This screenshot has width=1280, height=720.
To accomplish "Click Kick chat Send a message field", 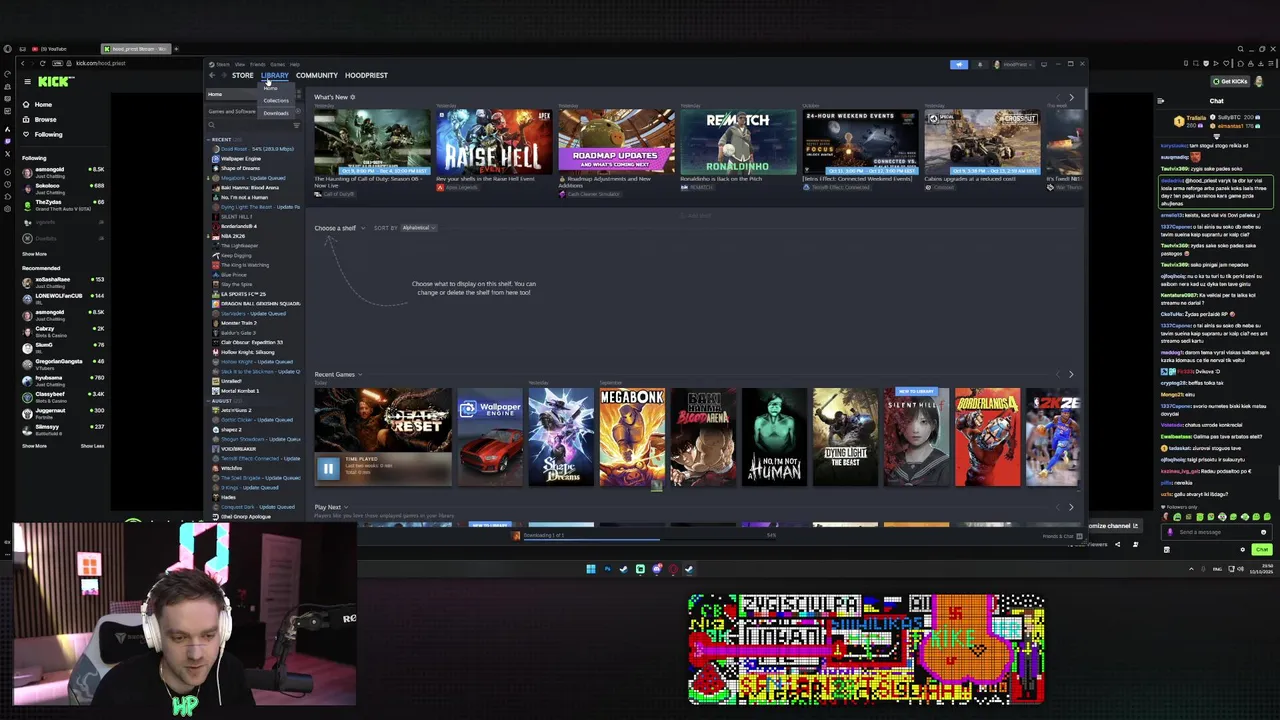I will point(1217,532).
